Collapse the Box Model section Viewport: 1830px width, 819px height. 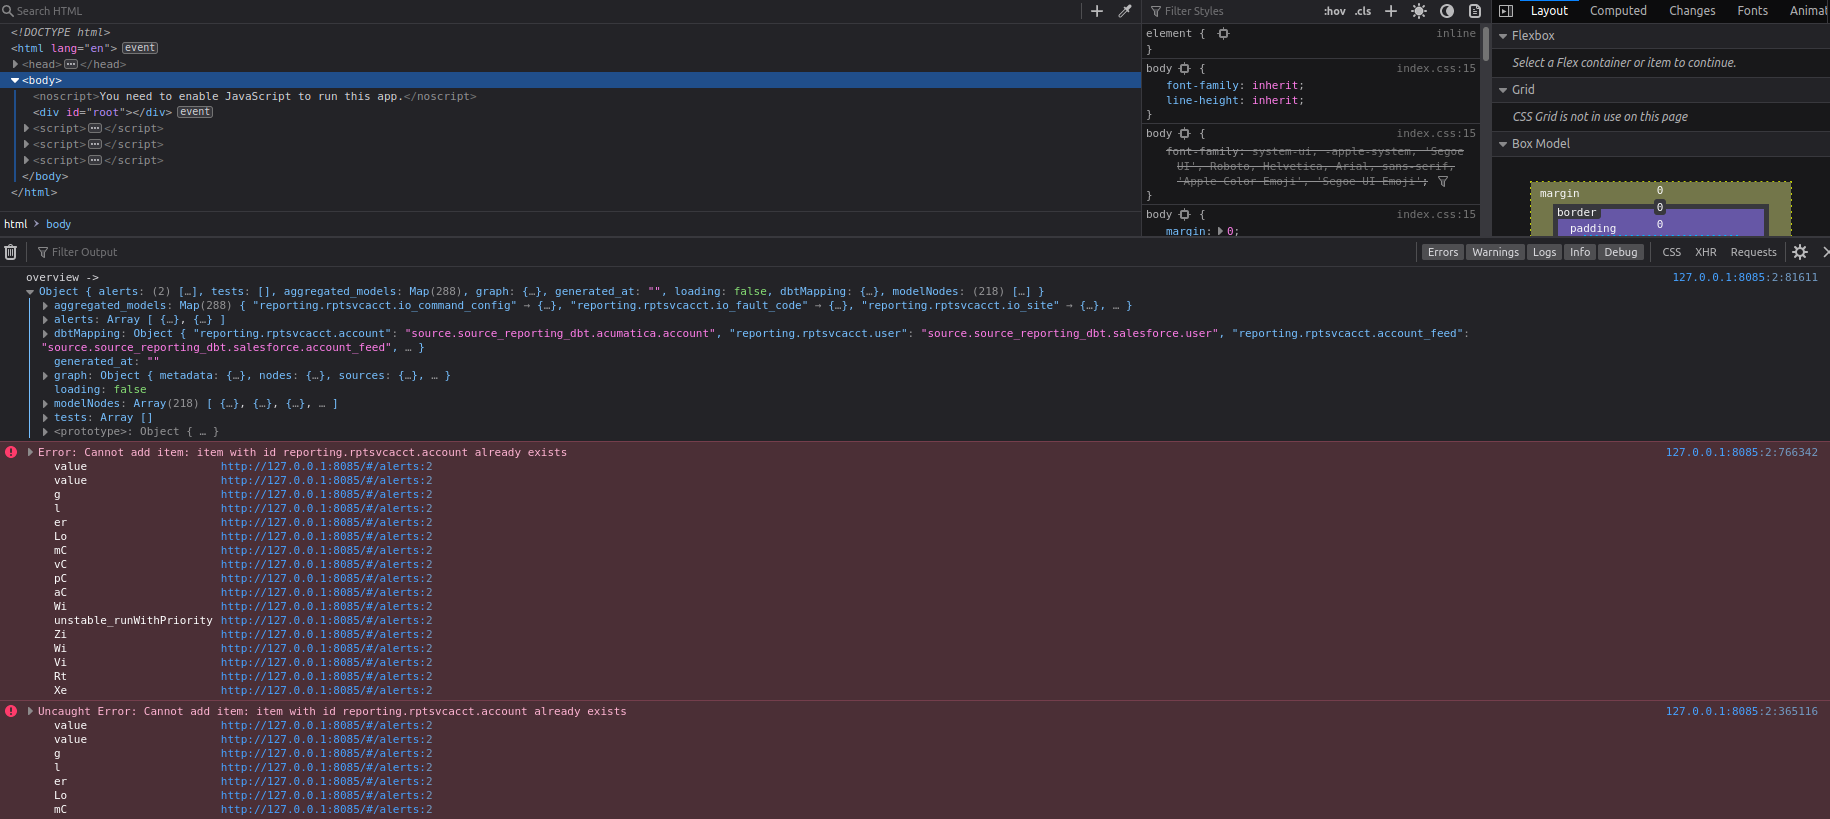[1503, 144]
